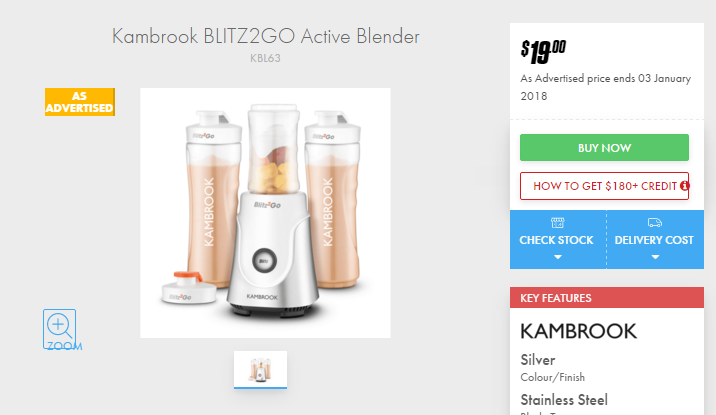This screenshot has height=415, width=716.
Task: Click the Silver Colour/Finish feature
Action: 553,368
